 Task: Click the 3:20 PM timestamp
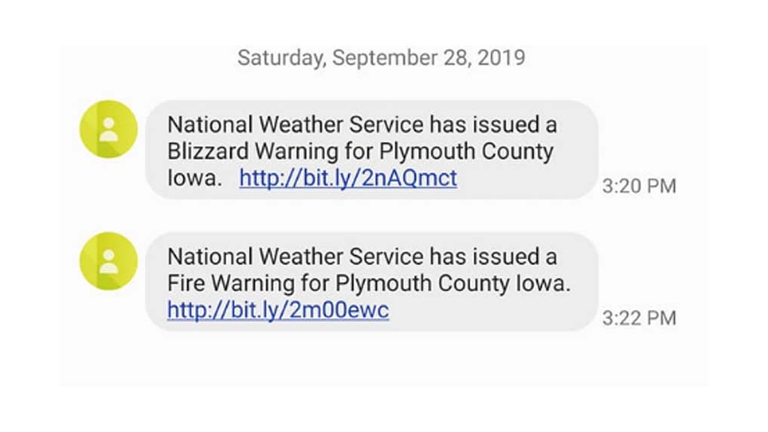(640, 187)
